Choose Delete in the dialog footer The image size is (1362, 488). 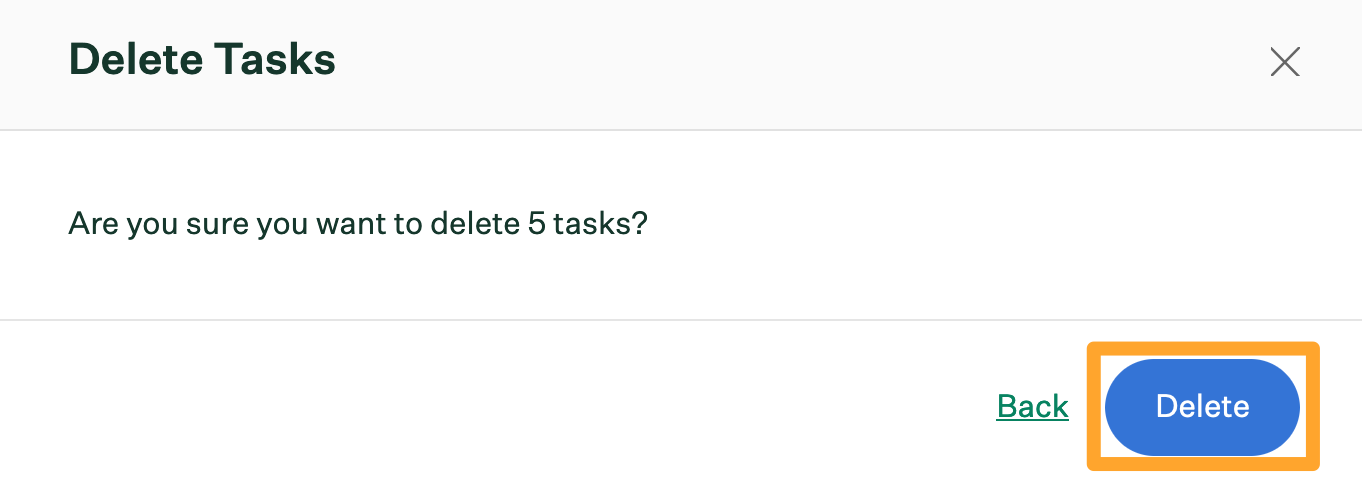click(1202, 407)
